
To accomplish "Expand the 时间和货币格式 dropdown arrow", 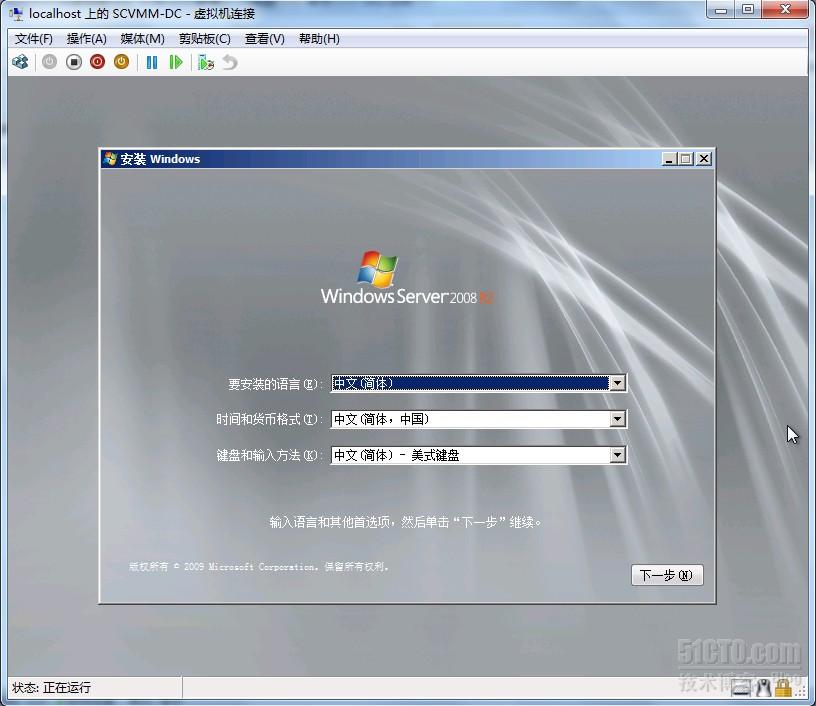I will 617,419.
